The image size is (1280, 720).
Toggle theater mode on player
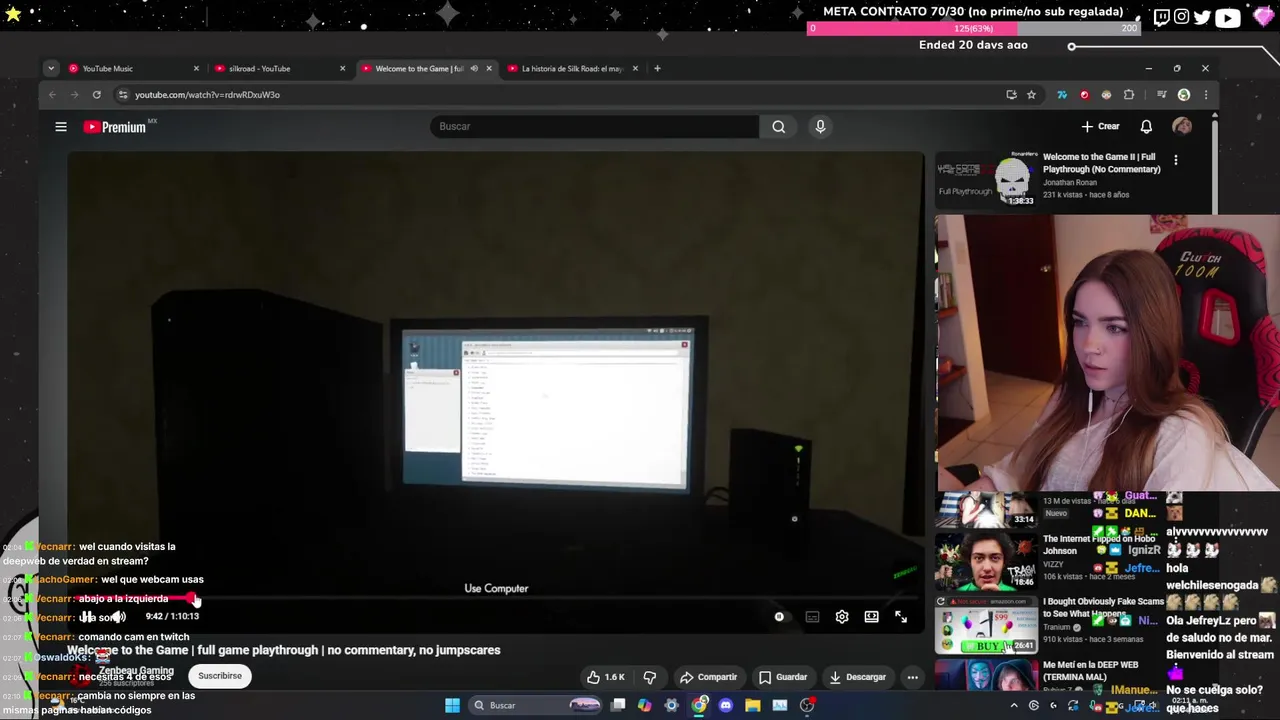pos(872,617)
